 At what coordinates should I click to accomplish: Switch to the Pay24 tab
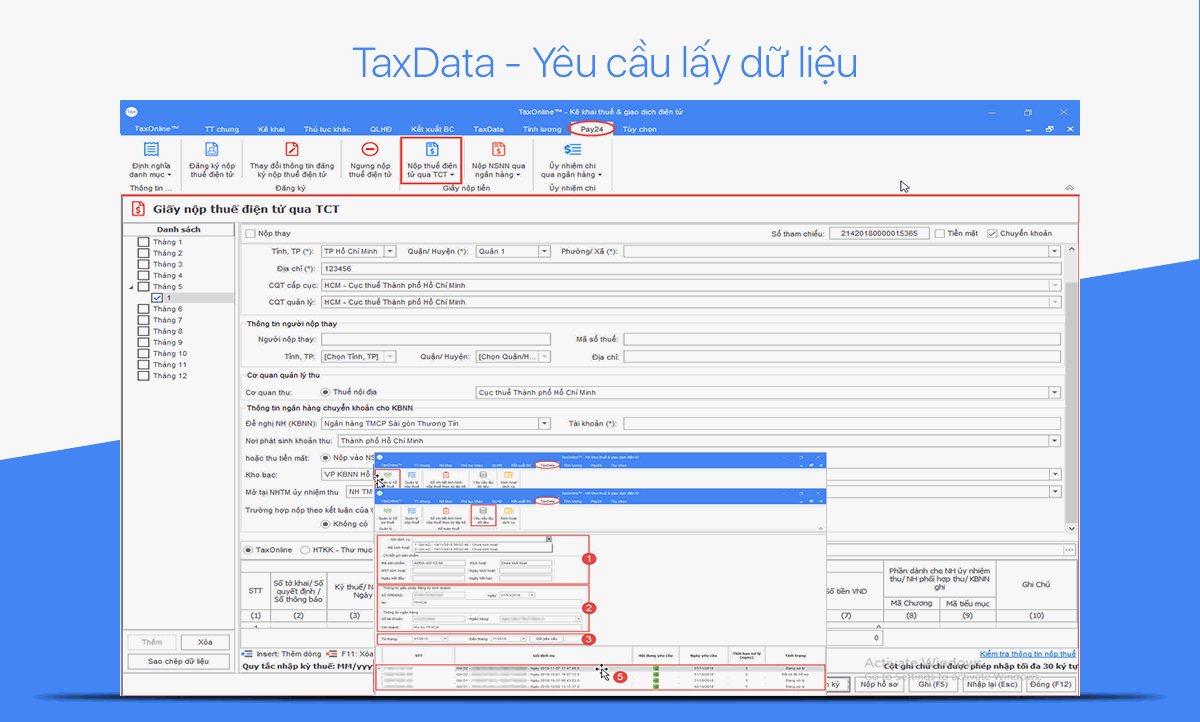point(590,128)
